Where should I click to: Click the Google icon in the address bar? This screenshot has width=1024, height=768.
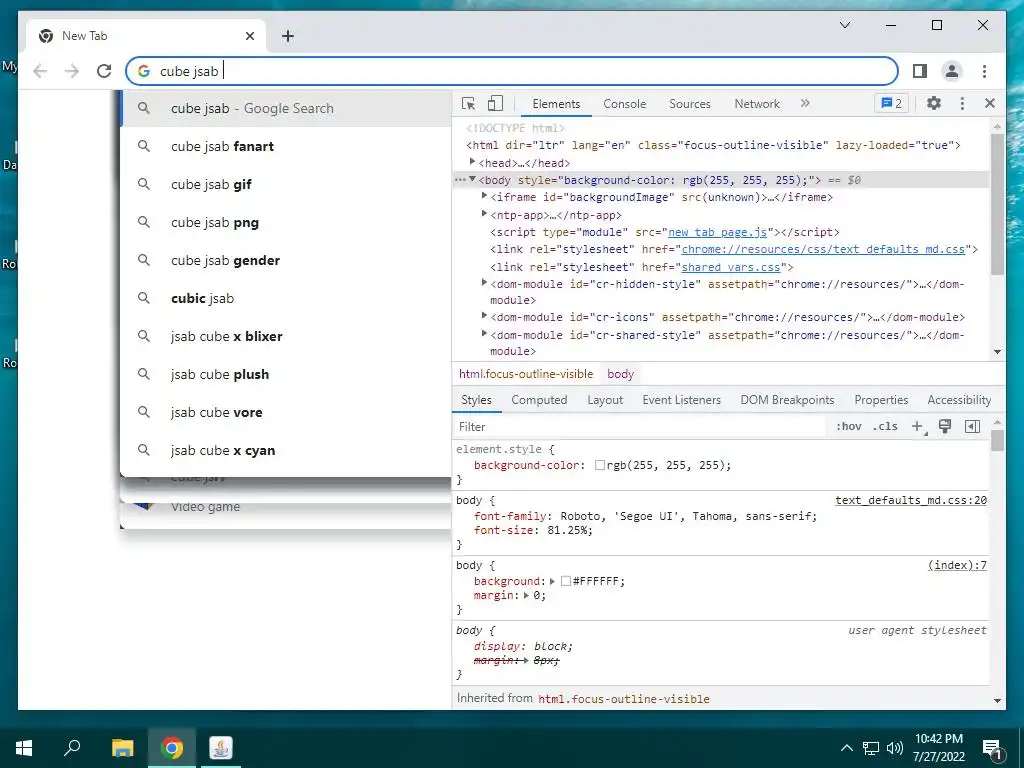point(144,71)
